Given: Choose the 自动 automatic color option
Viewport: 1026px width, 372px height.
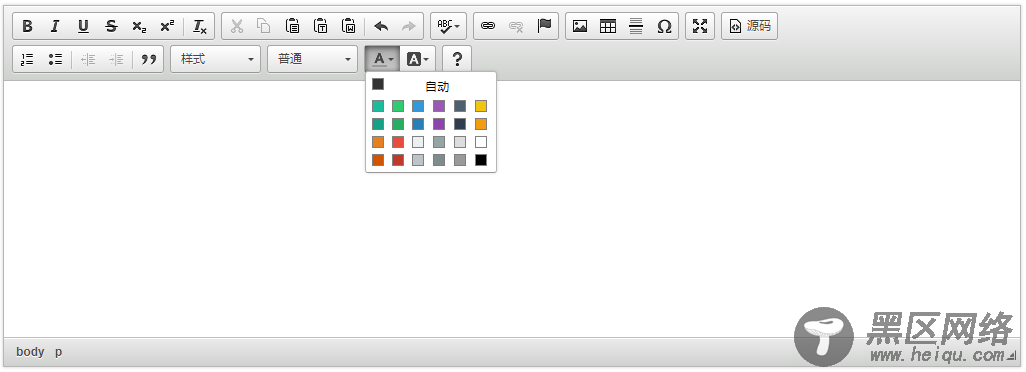Looking at the screenshot, I should click(x=431, y=85).
